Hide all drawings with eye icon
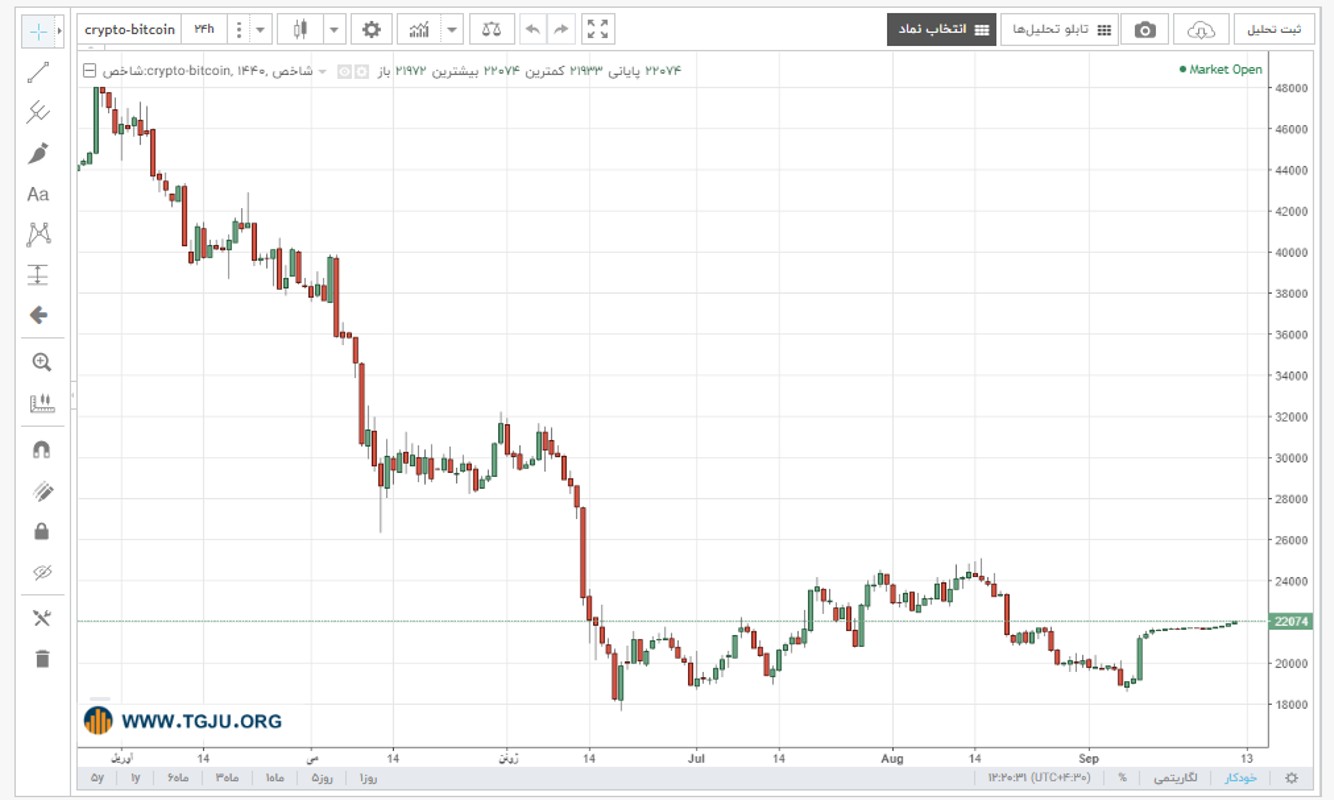Image resolution: width=1334 pixels, height=800 pixels. (41, 572)
